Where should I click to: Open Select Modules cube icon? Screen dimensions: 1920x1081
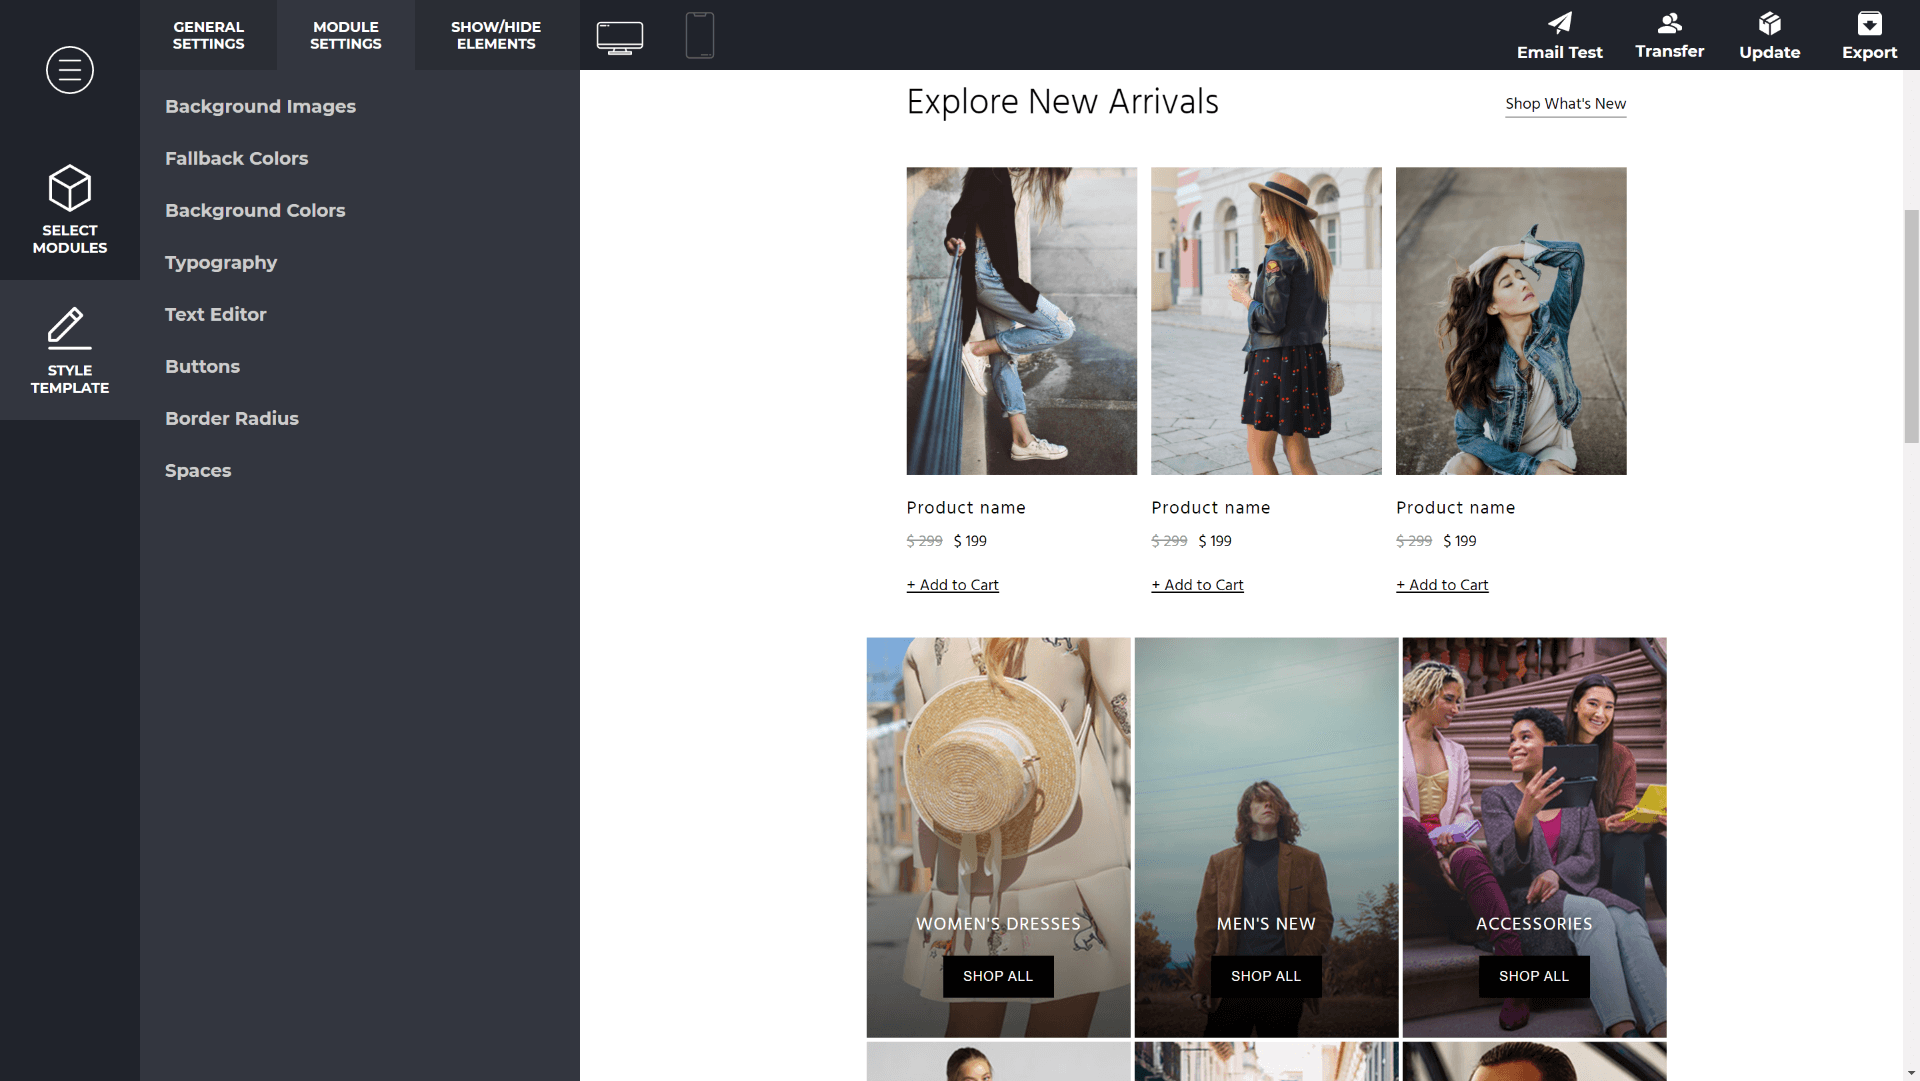pos(70,188)
